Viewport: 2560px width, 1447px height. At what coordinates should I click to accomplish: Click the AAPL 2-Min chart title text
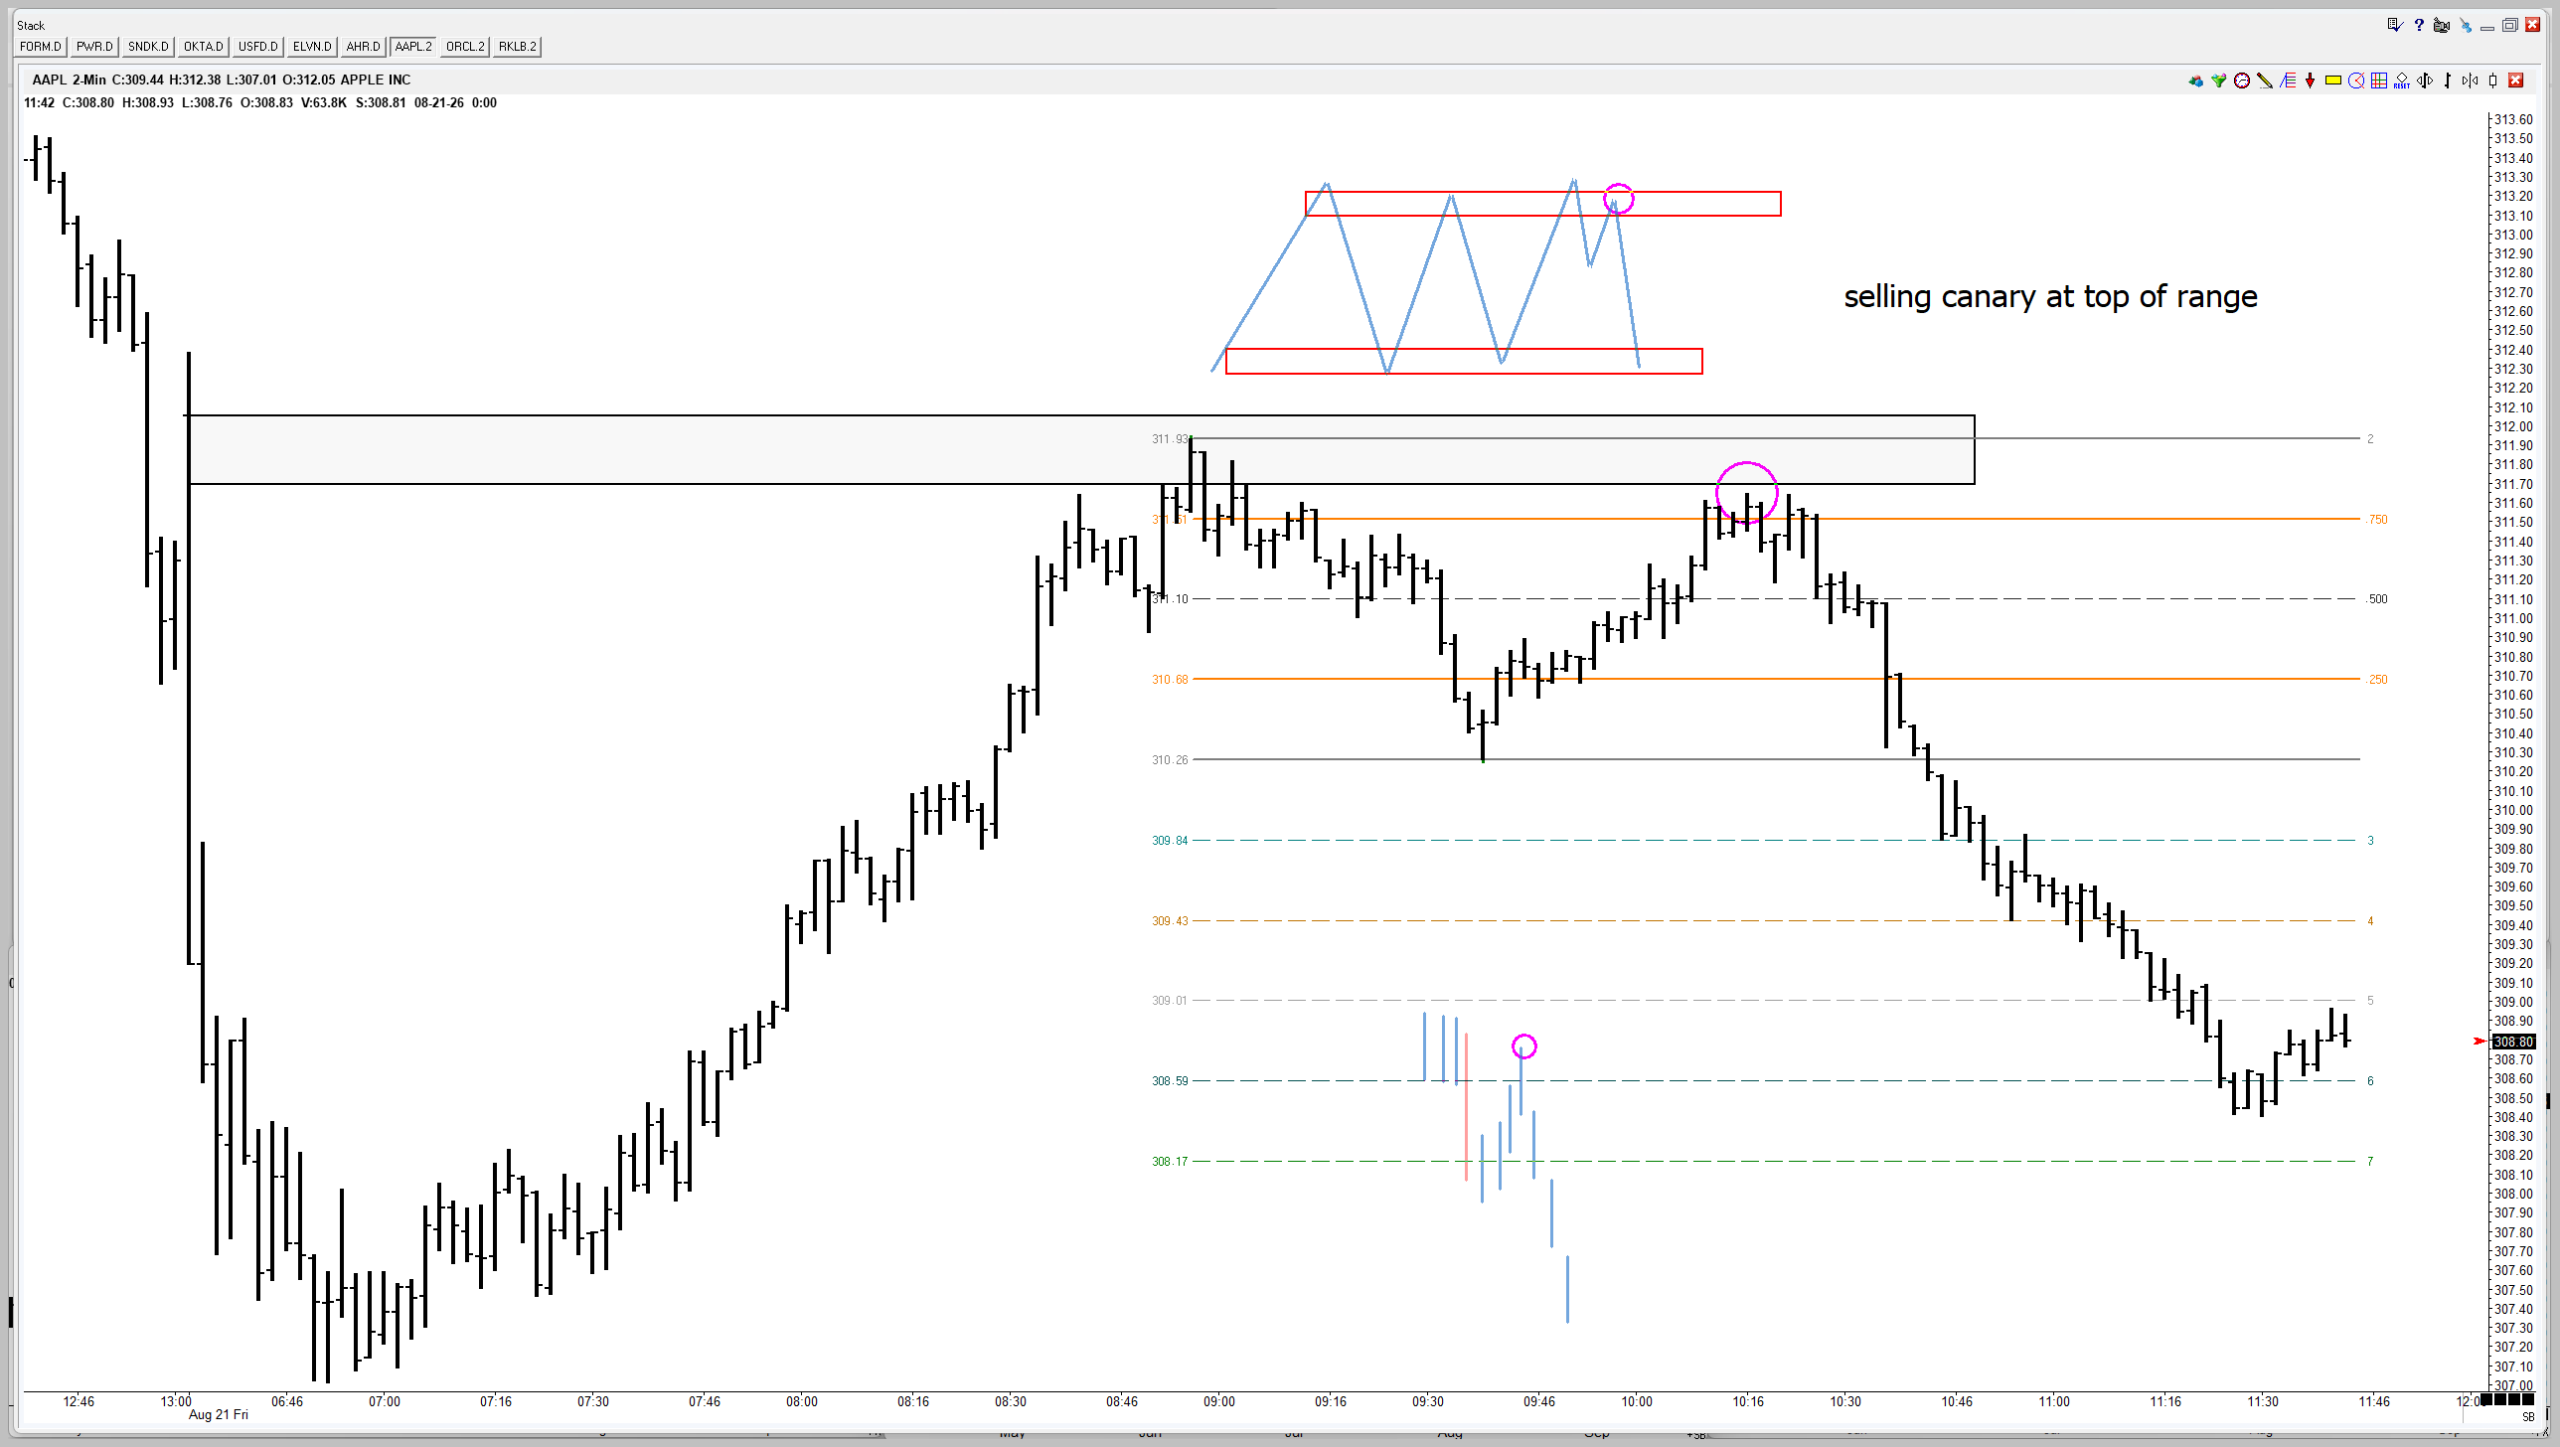pos(221,80)
